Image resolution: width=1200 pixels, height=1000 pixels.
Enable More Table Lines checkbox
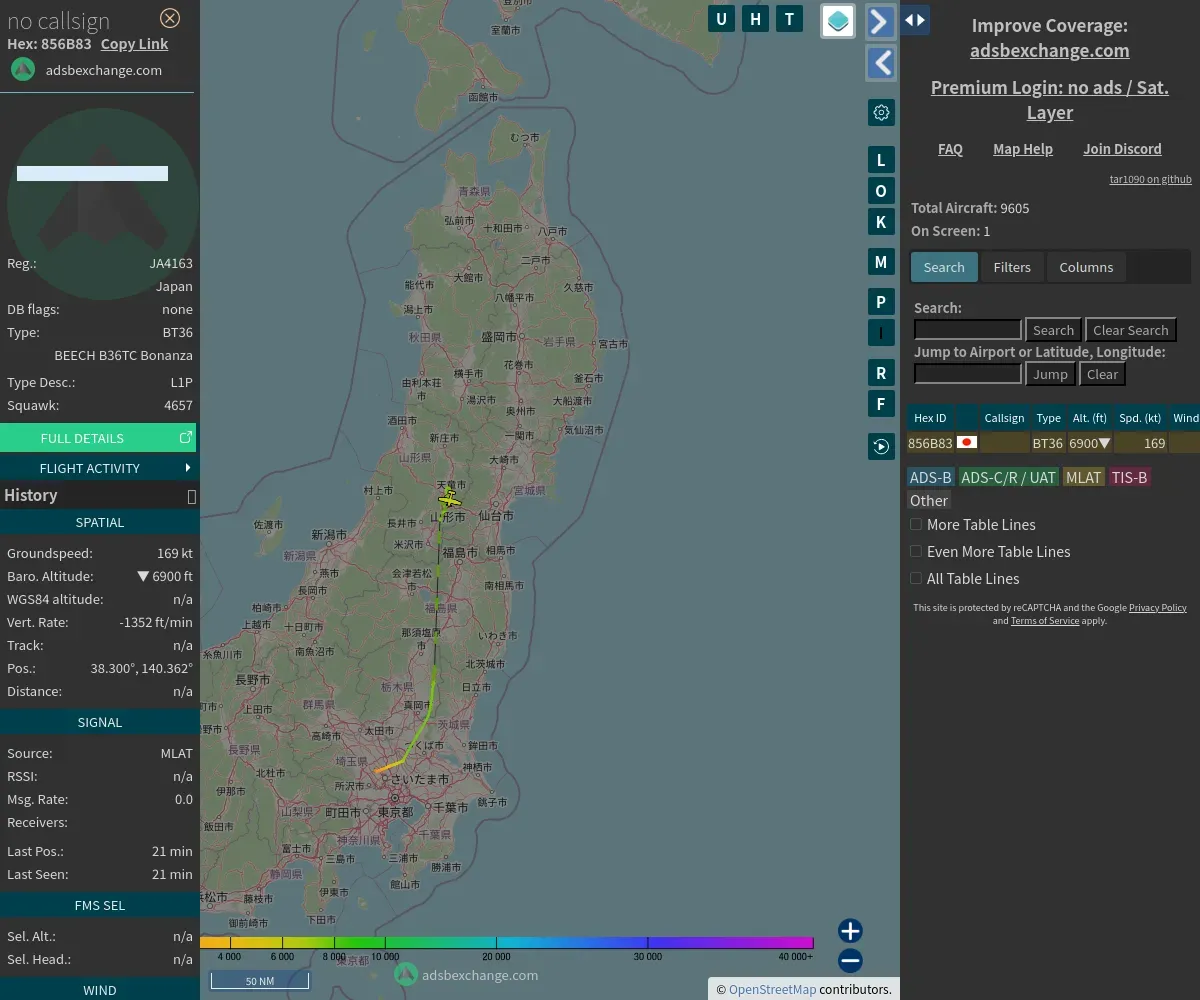coord(916,524)
